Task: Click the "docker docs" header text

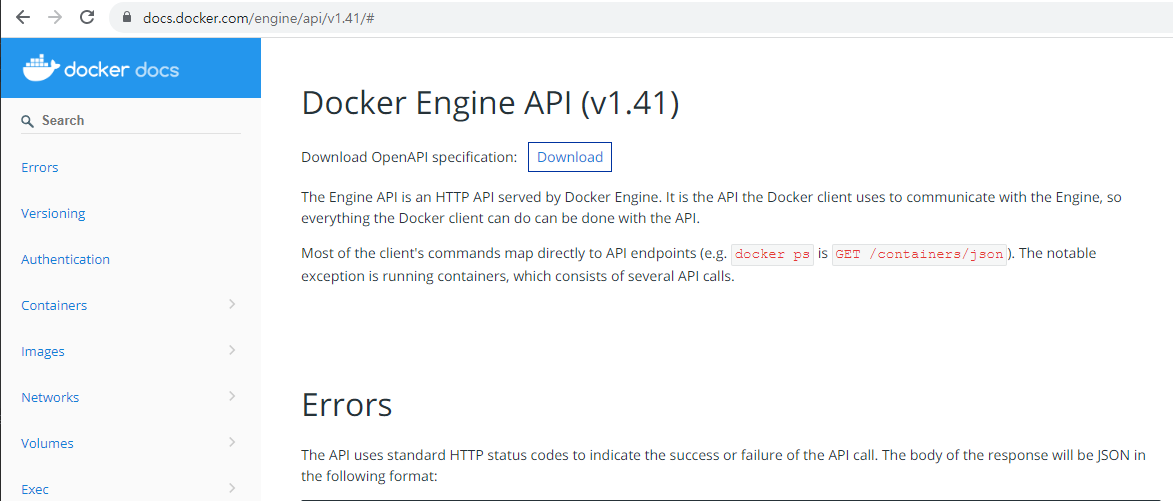Action: click(121, 70)
